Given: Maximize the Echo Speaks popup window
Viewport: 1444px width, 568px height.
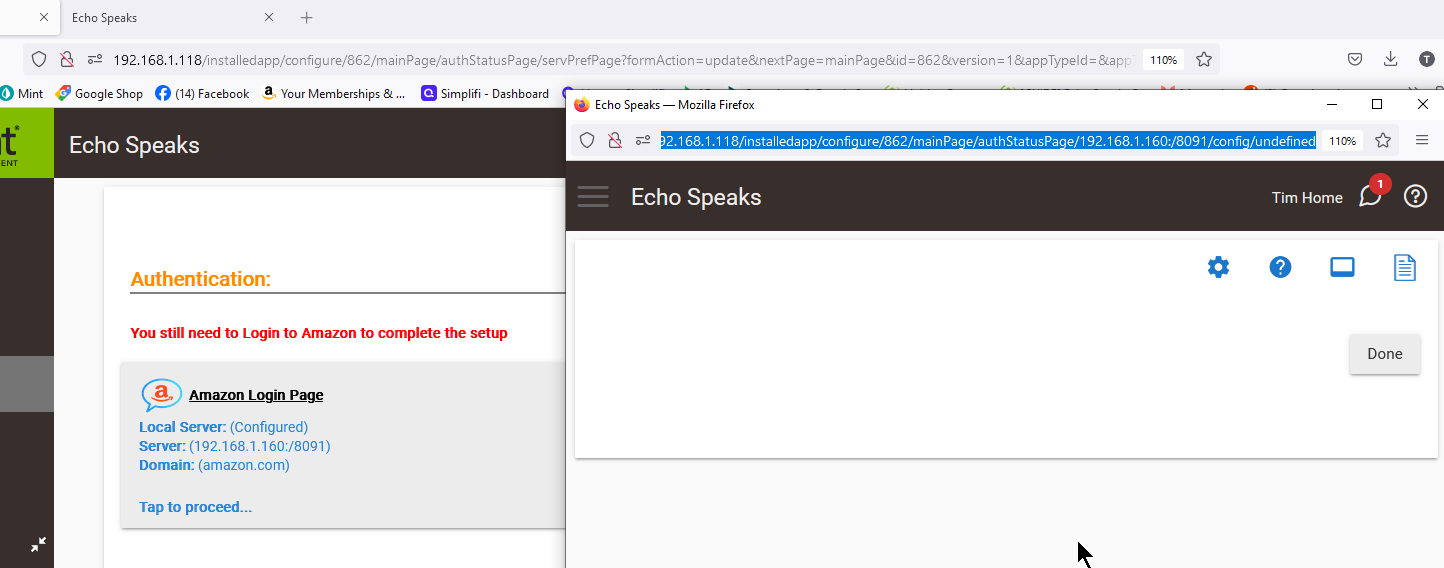Looking at the screenshot, I should (1377, 104).
